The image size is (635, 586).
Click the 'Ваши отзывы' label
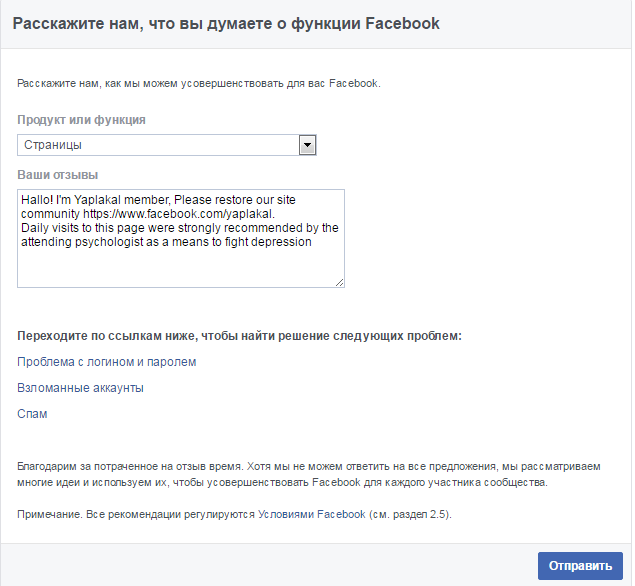[58, 175]
